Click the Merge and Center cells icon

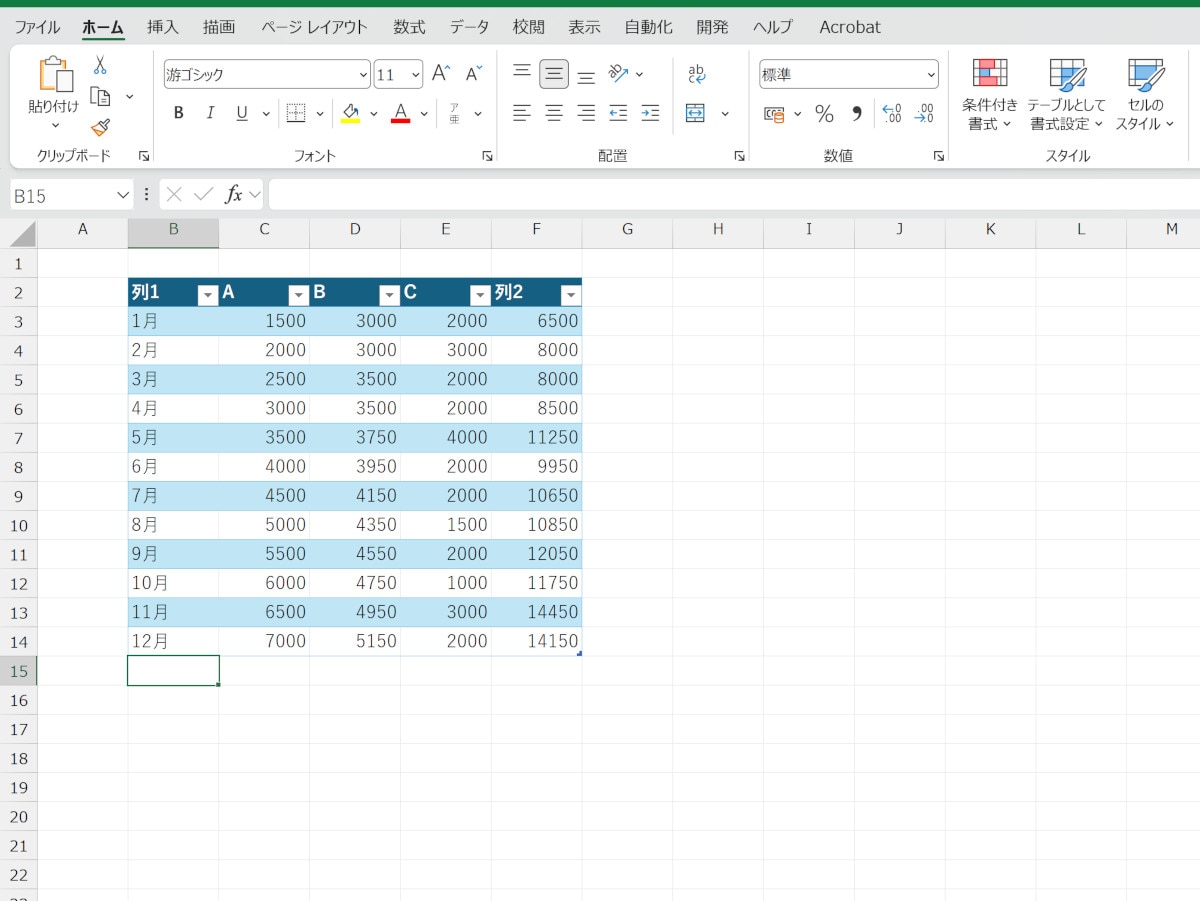click(x=696, y=113)
